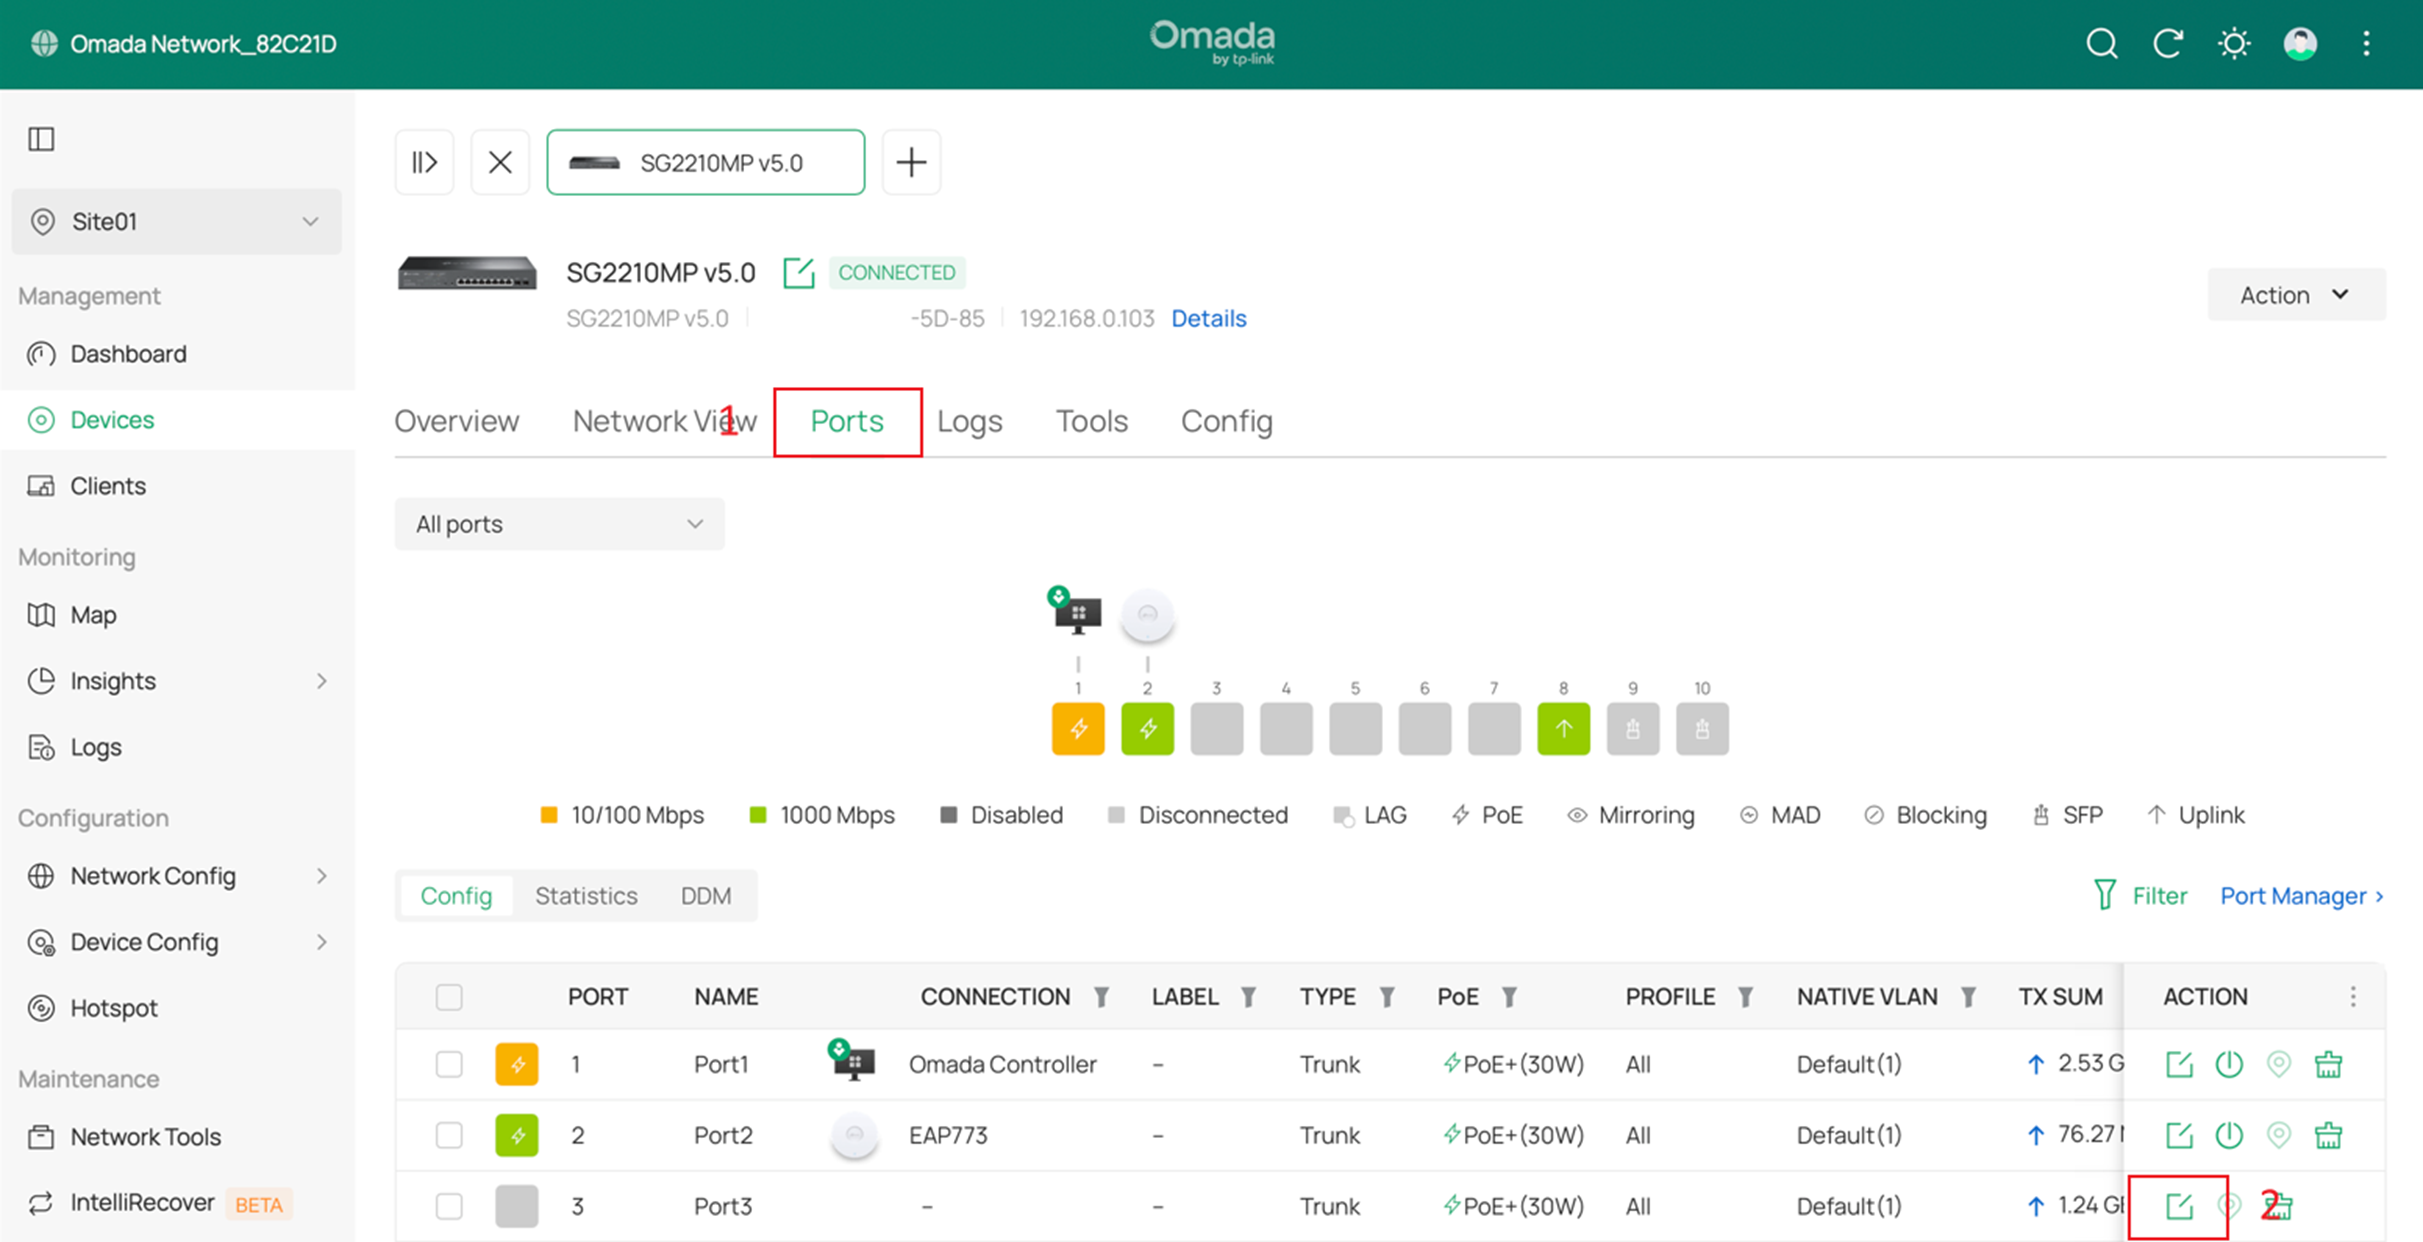Image resolution: width=2423 pixels, height=1242 pixels.
Task: Select the green uplink port 8 square
Action: click(1563, 729)
